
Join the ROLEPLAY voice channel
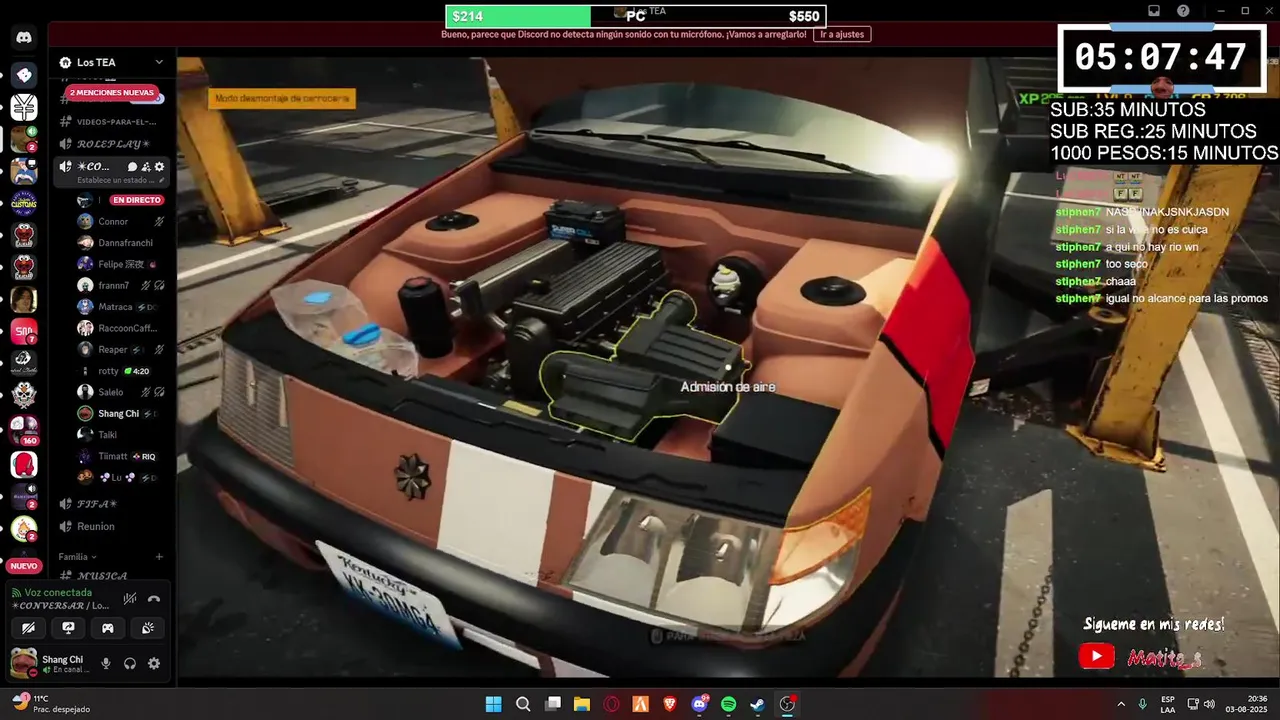tap(110, 144)
